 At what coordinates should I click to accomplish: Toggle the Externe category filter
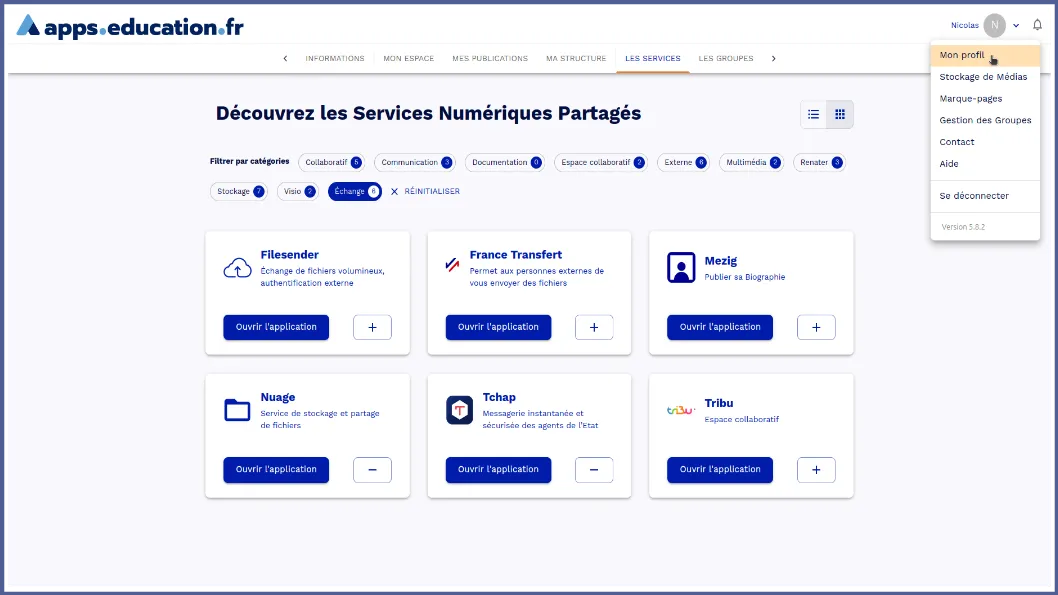pos(684,163)
